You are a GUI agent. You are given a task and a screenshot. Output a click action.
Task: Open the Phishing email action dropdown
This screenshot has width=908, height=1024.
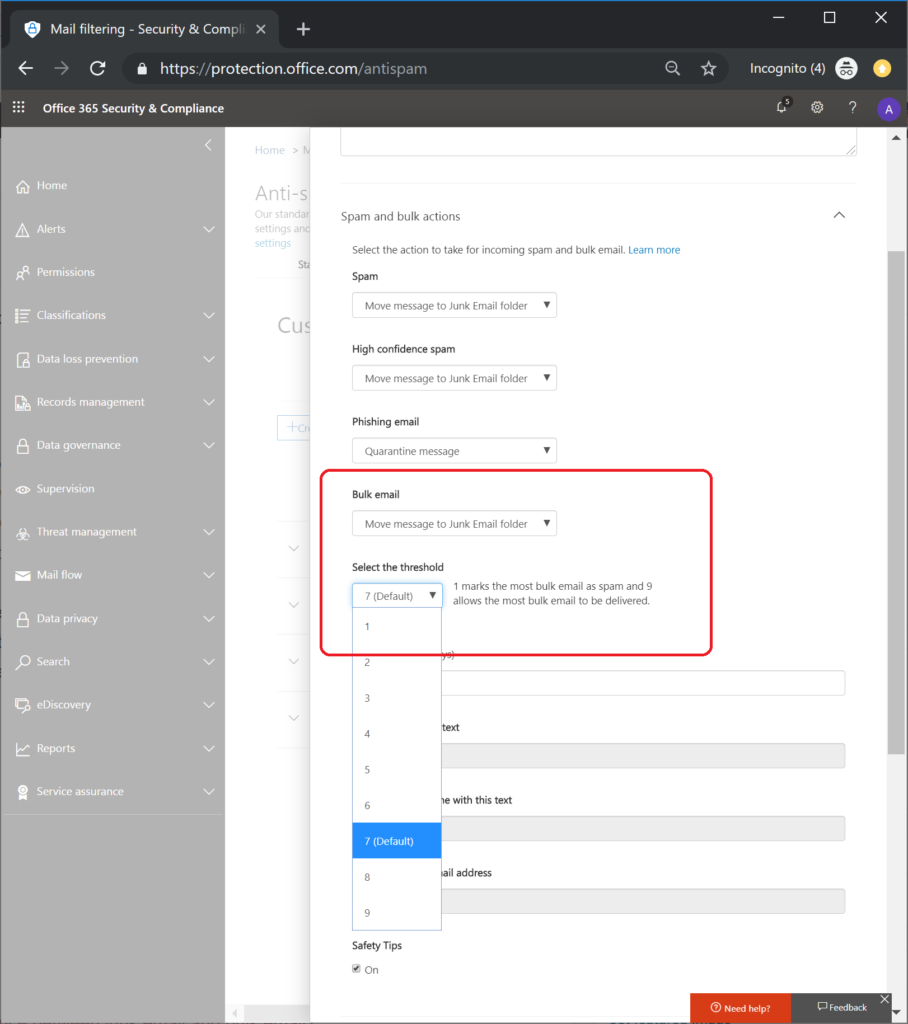click(x=454, y=451)
